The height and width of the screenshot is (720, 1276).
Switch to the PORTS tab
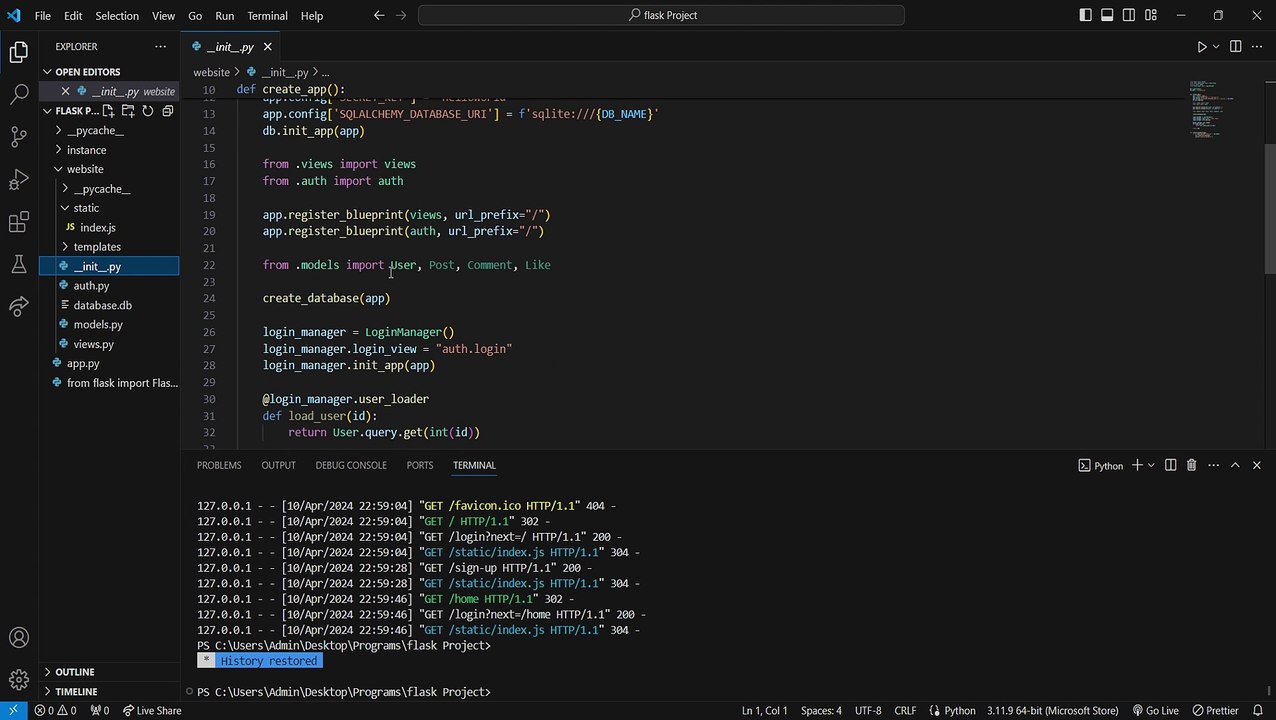420,465
